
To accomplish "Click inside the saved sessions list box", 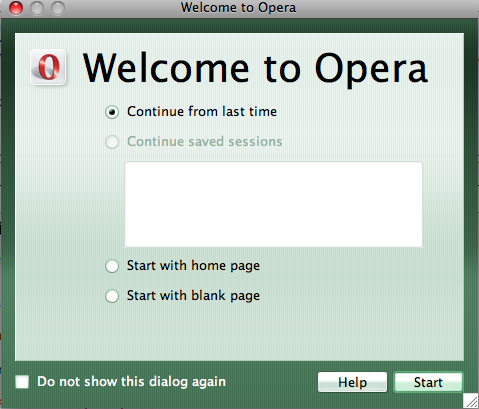I will [x=273, y=205].
